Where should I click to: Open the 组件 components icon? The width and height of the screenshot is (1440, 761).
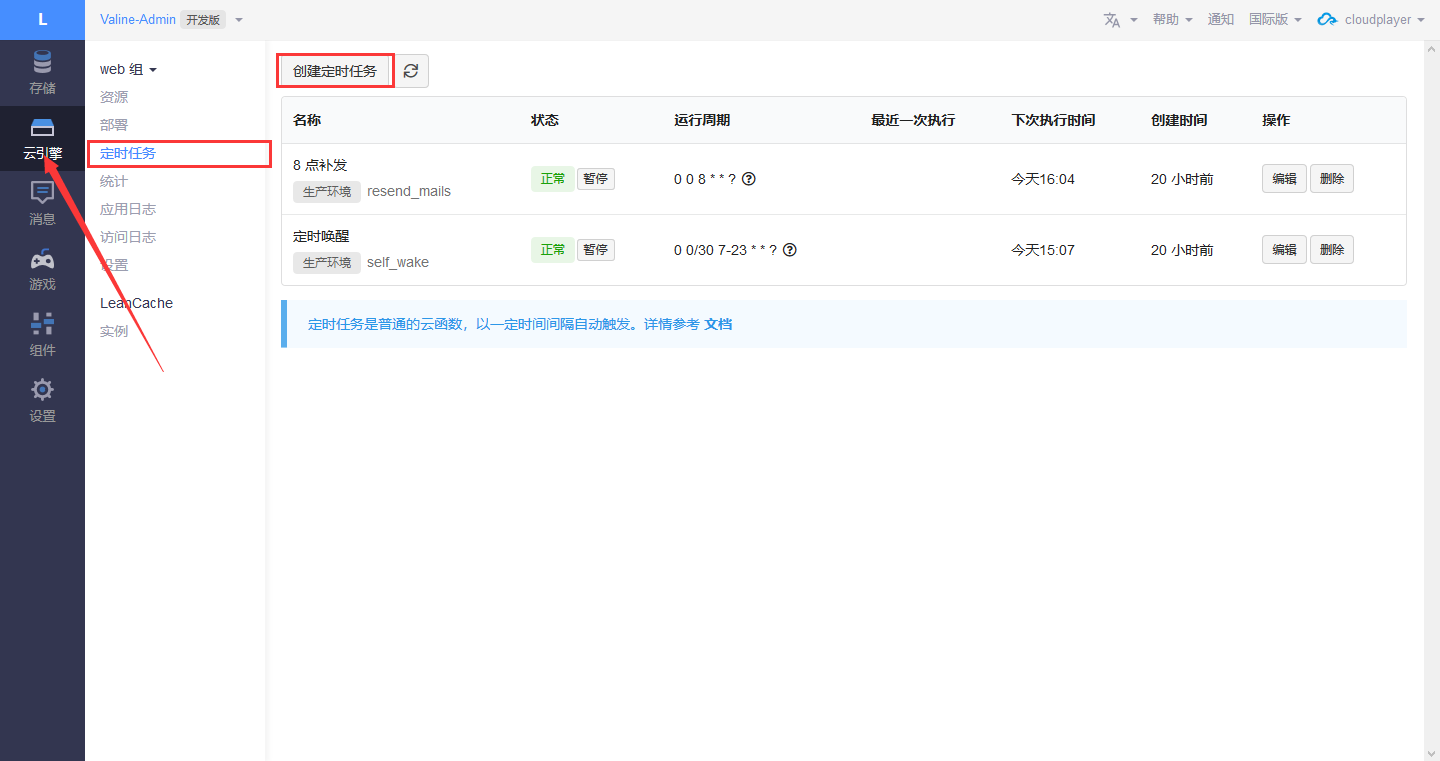coord(42,325)
